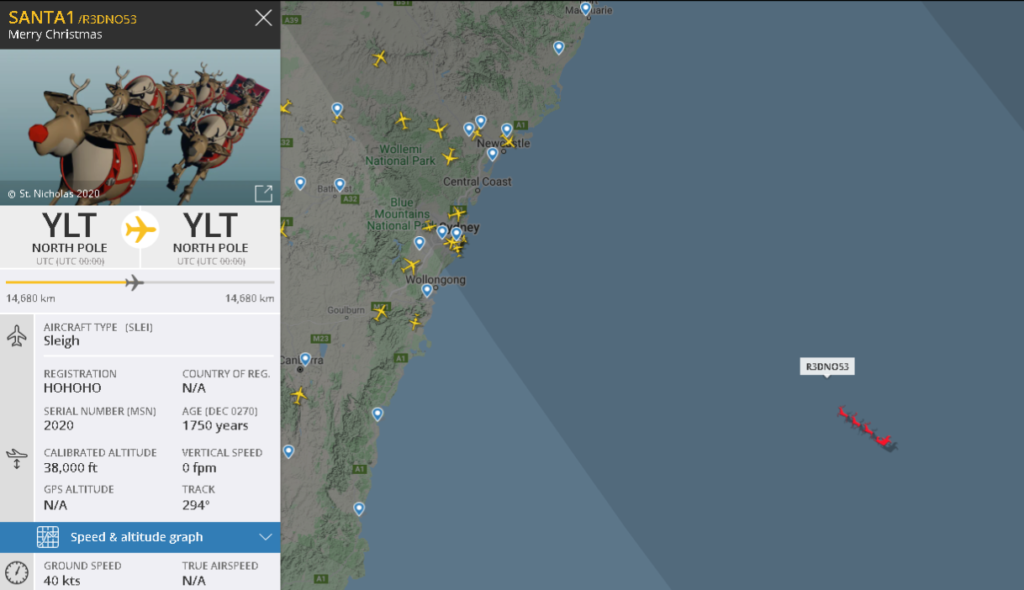This screenshot has width=1024, height=590.
Task: Select the departure airport YLT North Pole
Action: [x=70, y=237]
